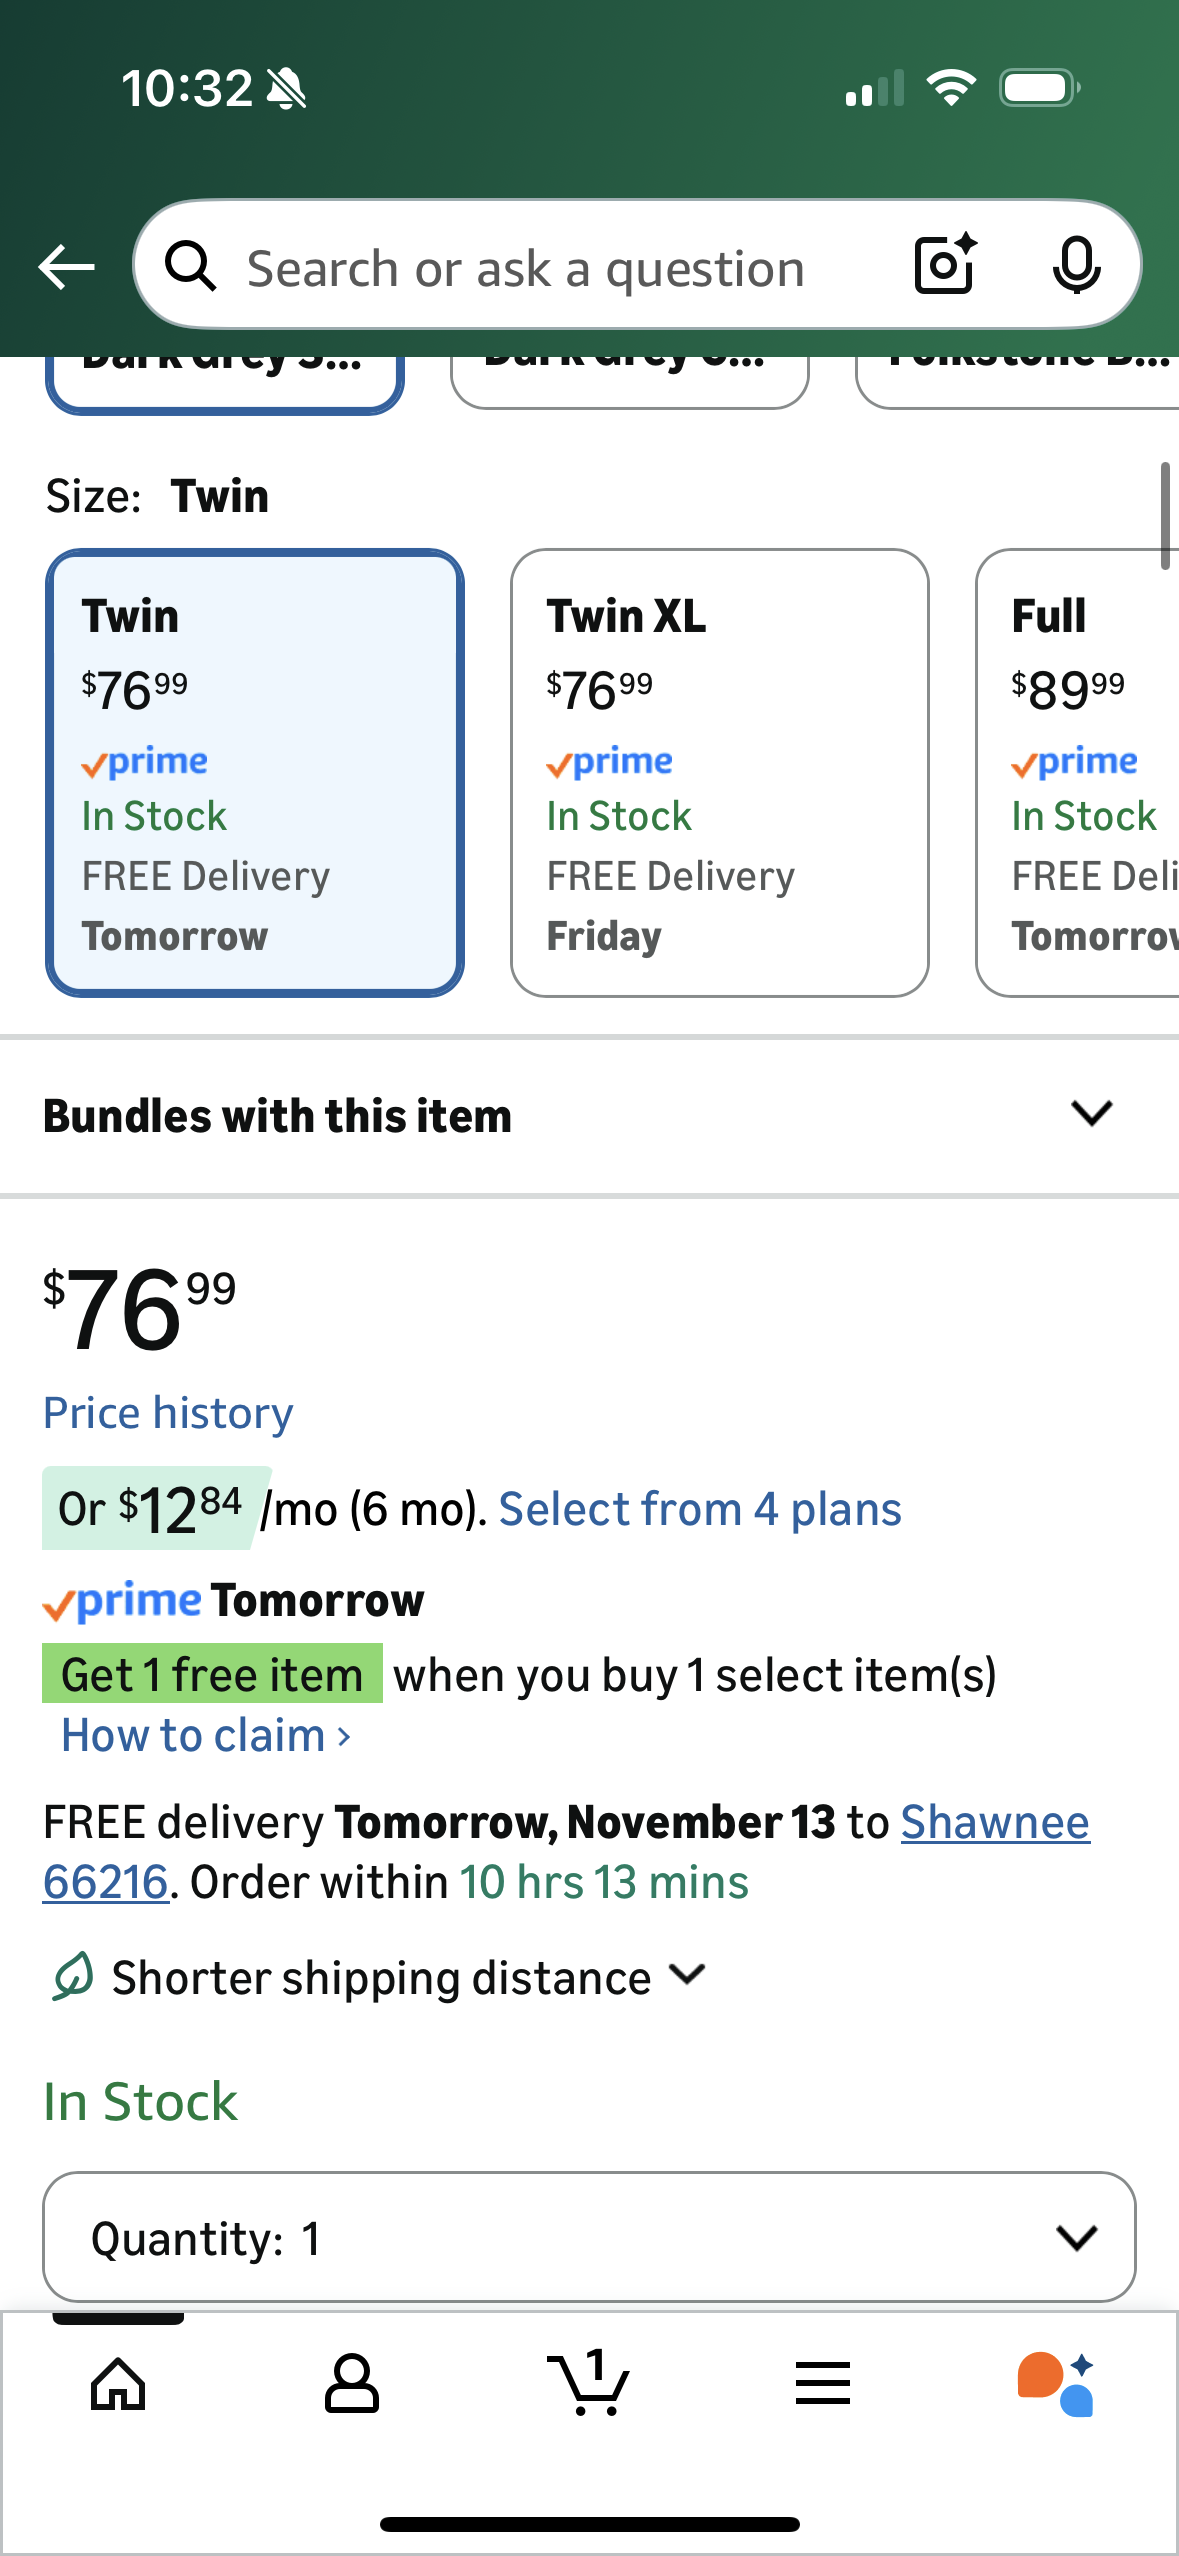Open the shopping cart icon

point(589,2384)
